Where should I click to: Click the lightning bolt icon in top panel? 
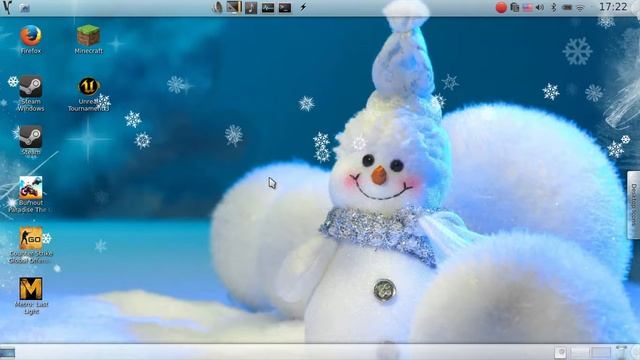point(303,7)
